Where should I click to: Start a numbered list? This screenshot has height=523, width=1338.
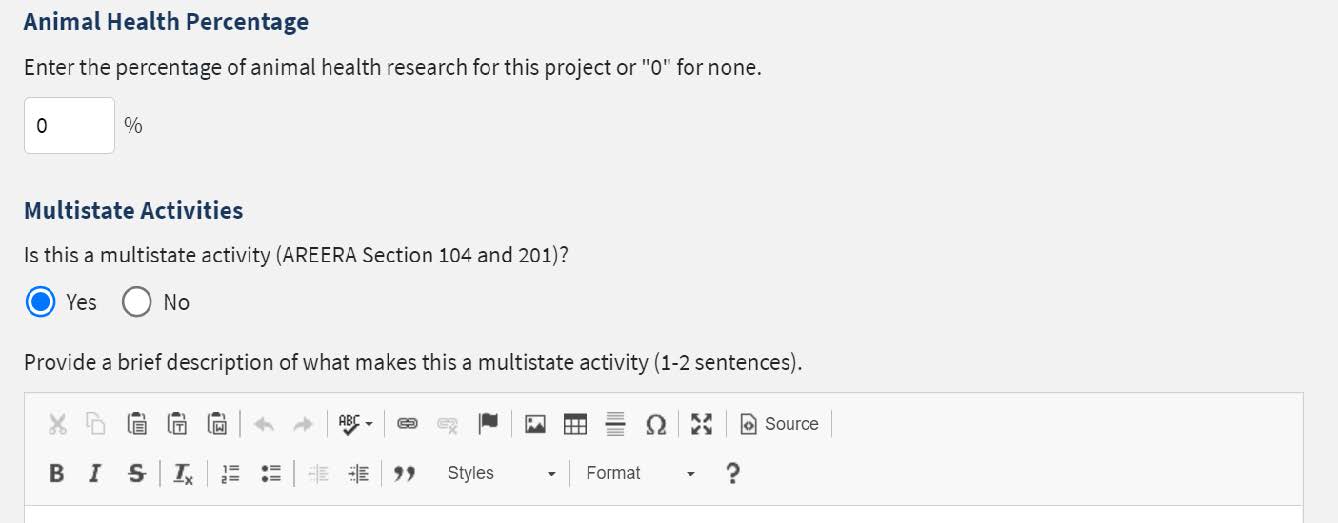[230, 473]
